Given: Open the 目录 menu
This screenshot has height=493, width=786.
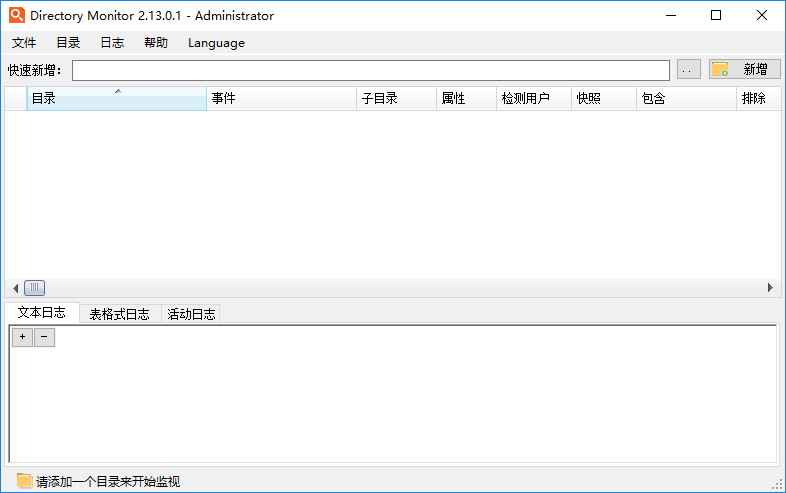Looking at the screenshot, I should (x=68, y=43).
